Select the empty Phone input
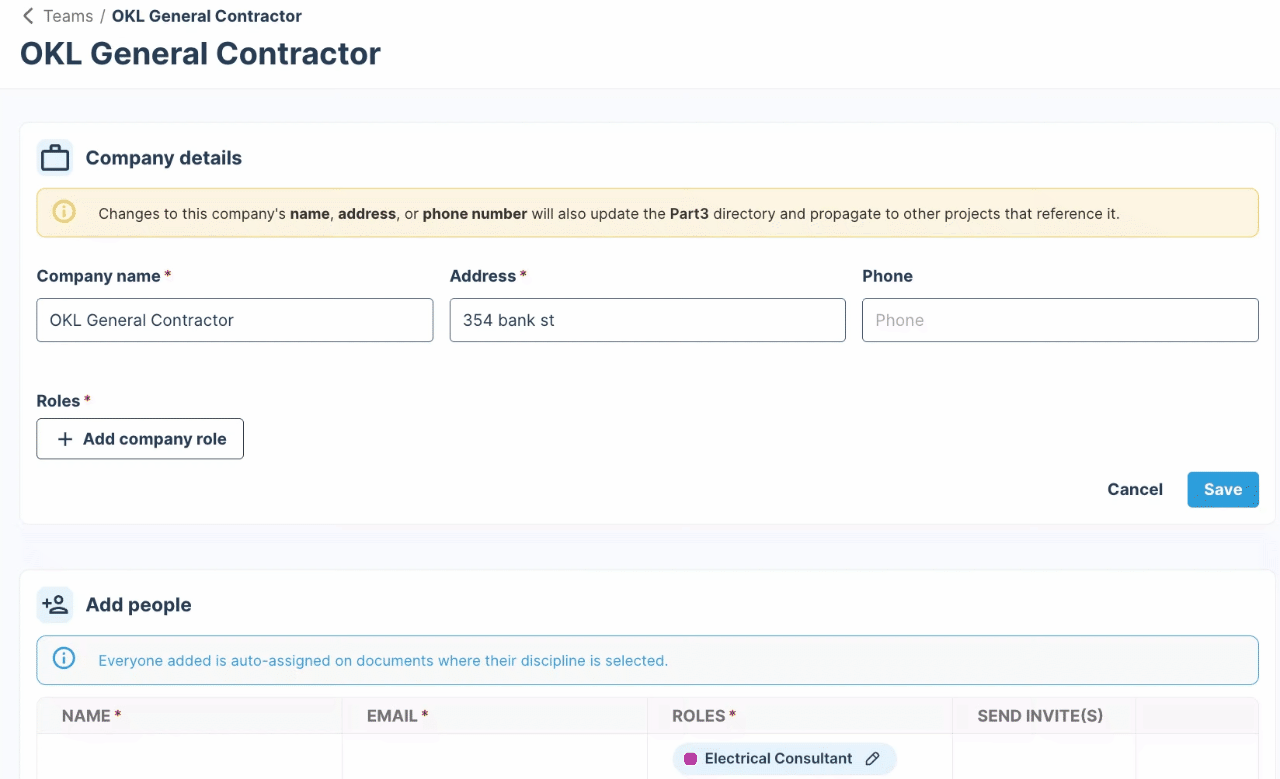This screenshot has height=779, width=1280. 1060,320
